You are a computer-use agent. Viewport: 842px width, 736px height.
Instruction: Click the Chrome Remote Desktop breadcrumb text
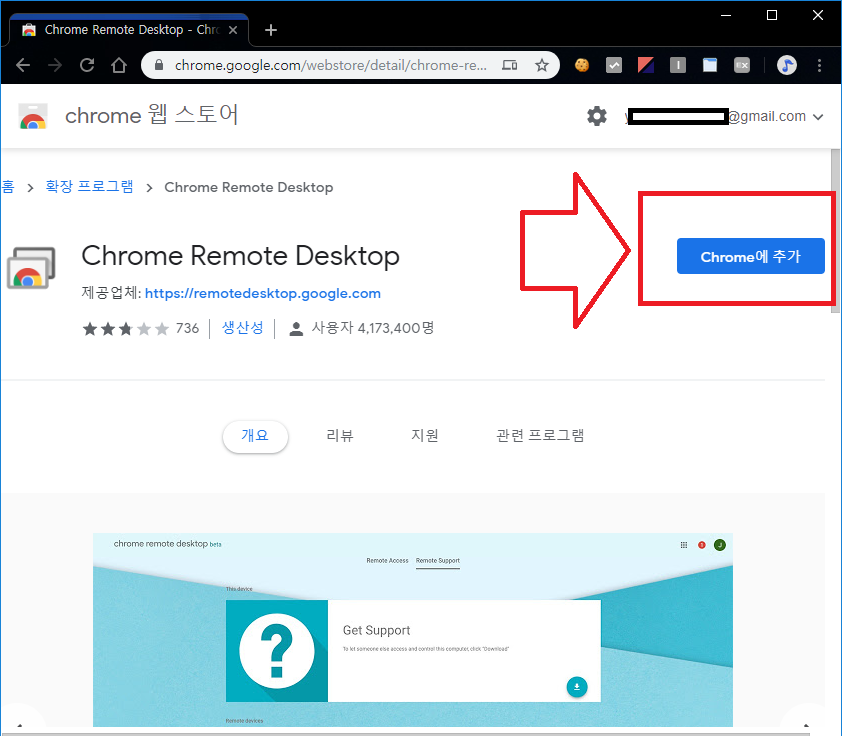[249, 187]
